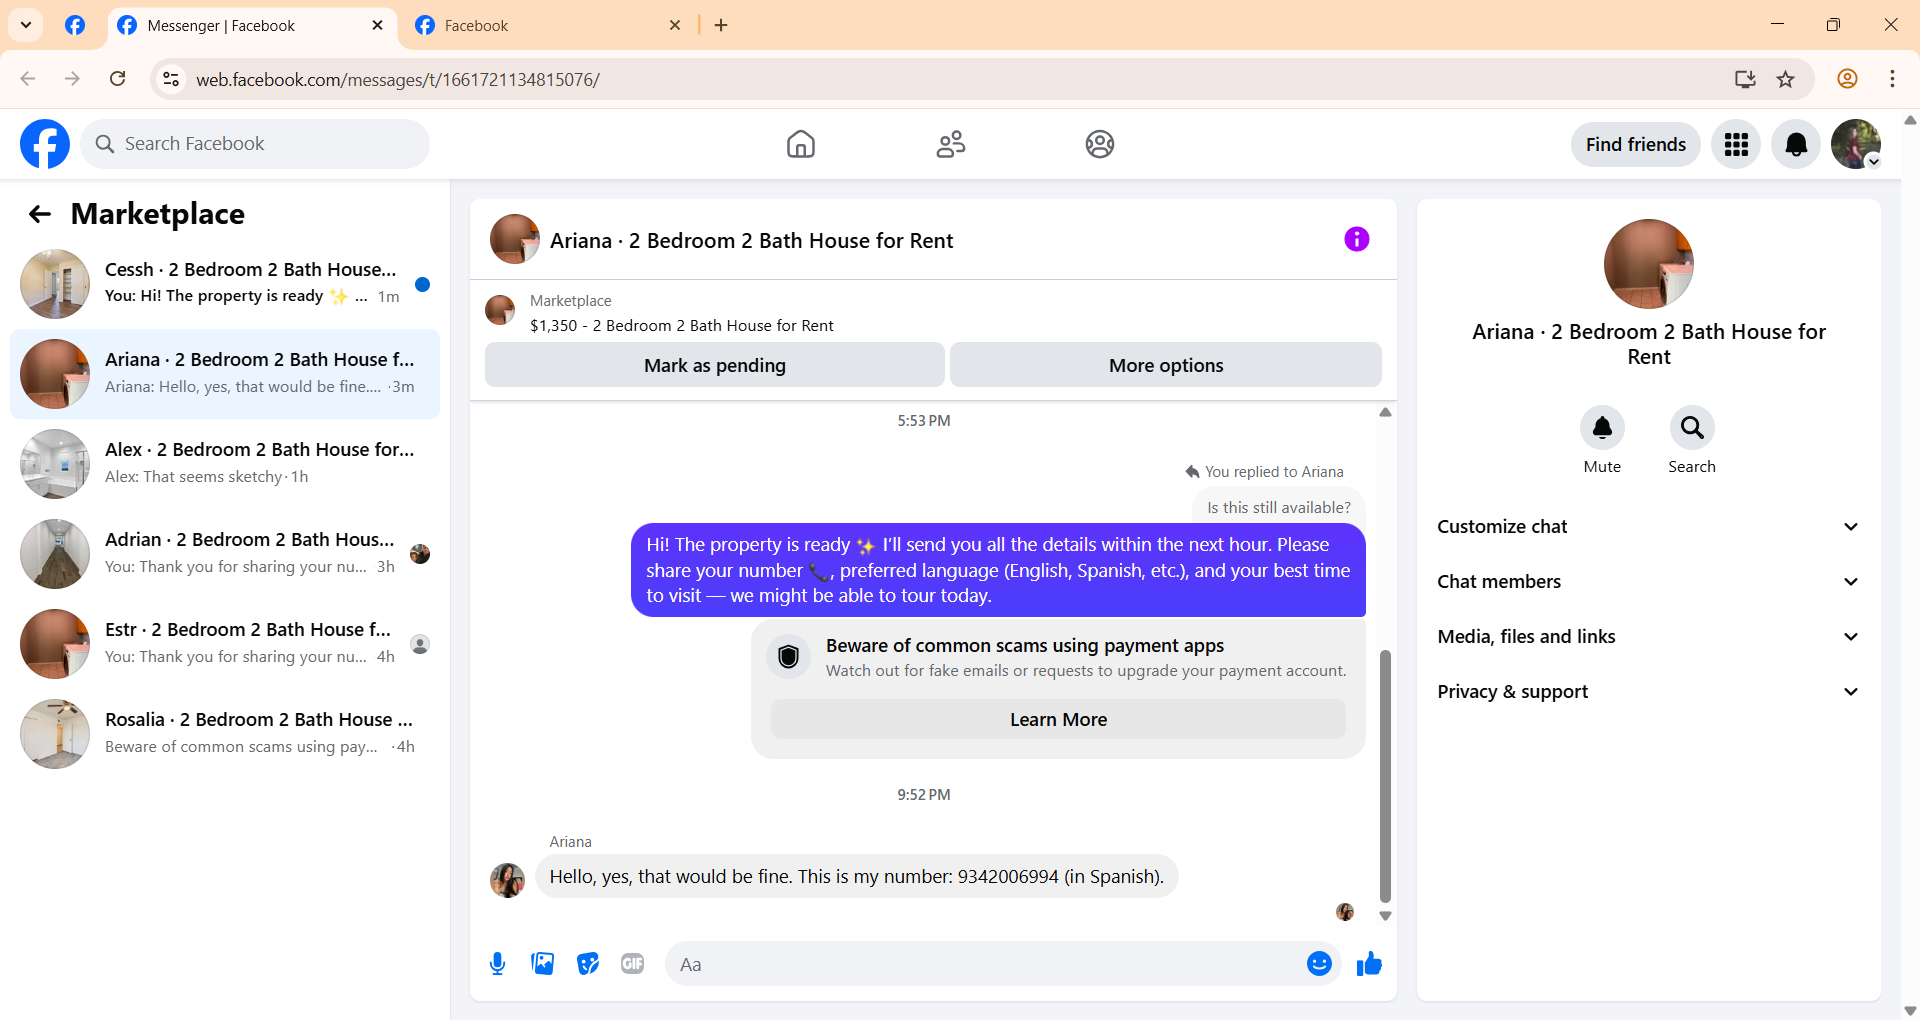Reload the page with the refresh icon
This screenshot has height=1020, width=1920.
tap(118, 79)
